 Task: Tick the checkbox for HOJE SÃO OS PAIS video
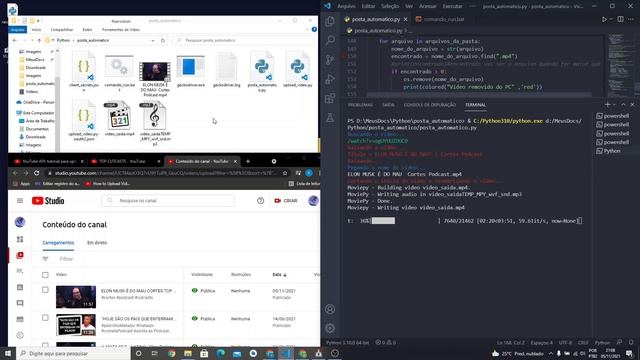[x=45, y=318]
